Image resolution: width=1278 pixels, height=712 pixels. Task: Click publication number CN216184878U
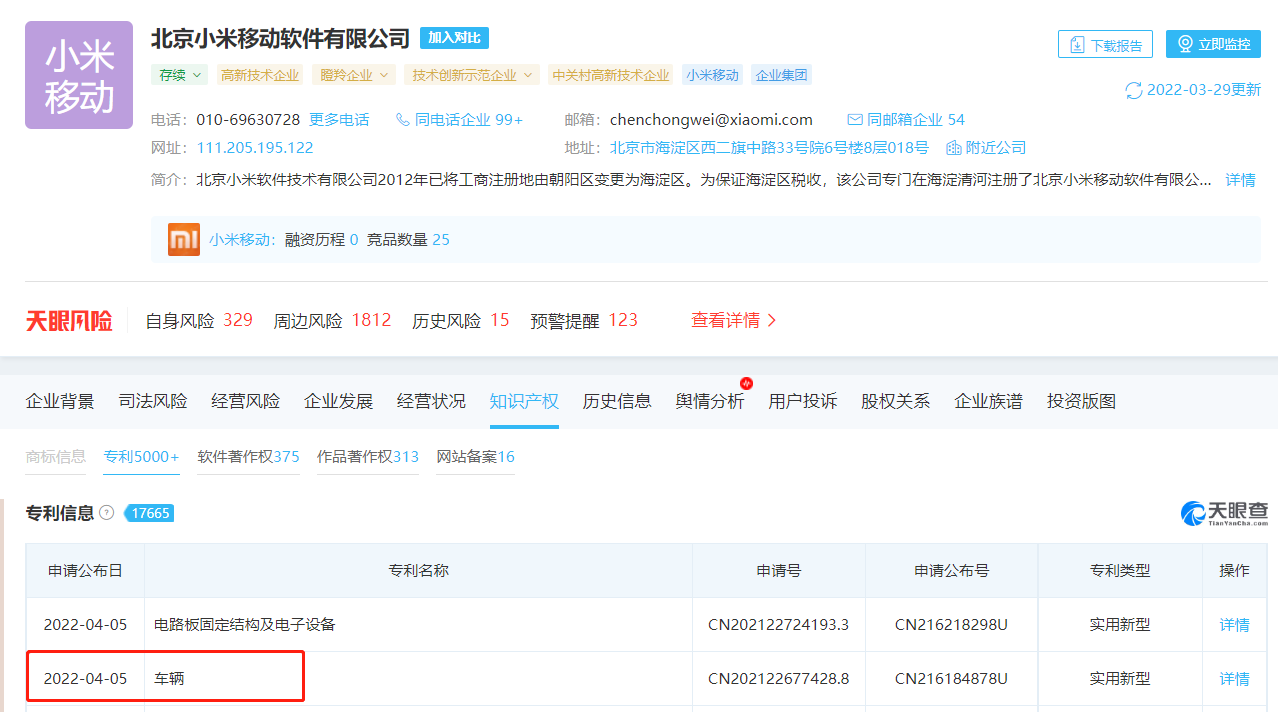point(951,679)
